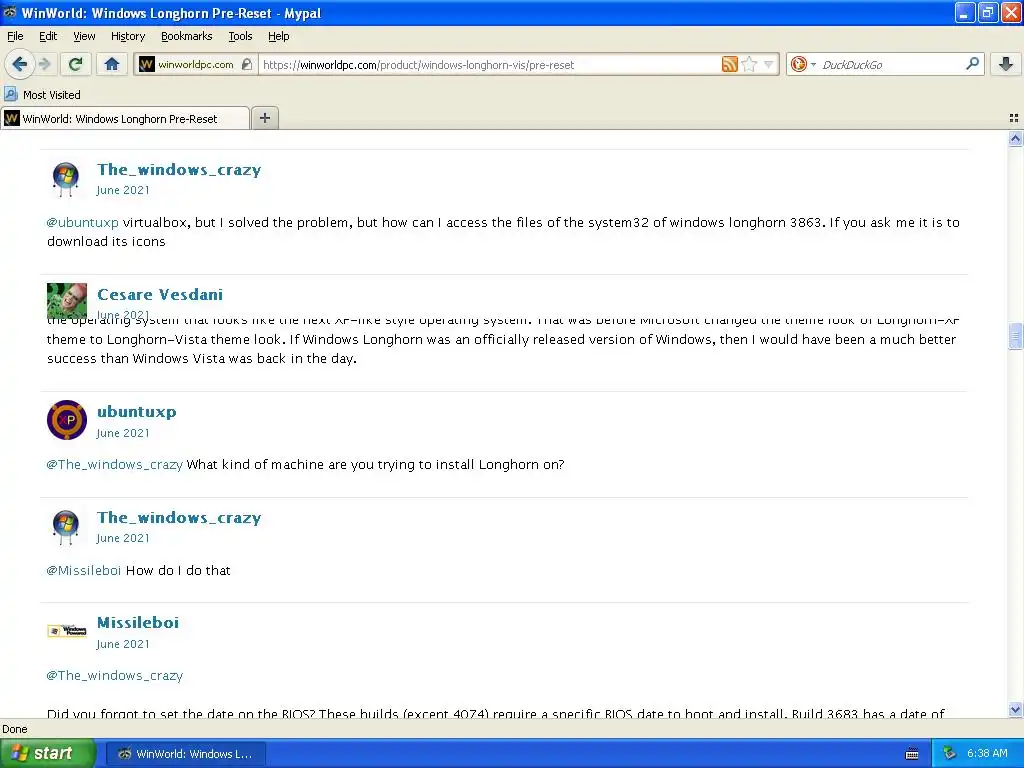This screenshot has height=768, width=1024.
Task: Open the Edit menu
Action: [48, 36]
